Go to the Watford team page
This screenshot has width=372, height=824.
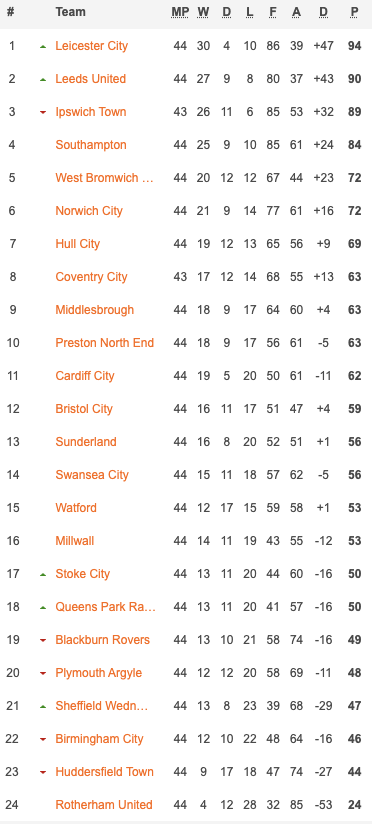coord(76,508)
